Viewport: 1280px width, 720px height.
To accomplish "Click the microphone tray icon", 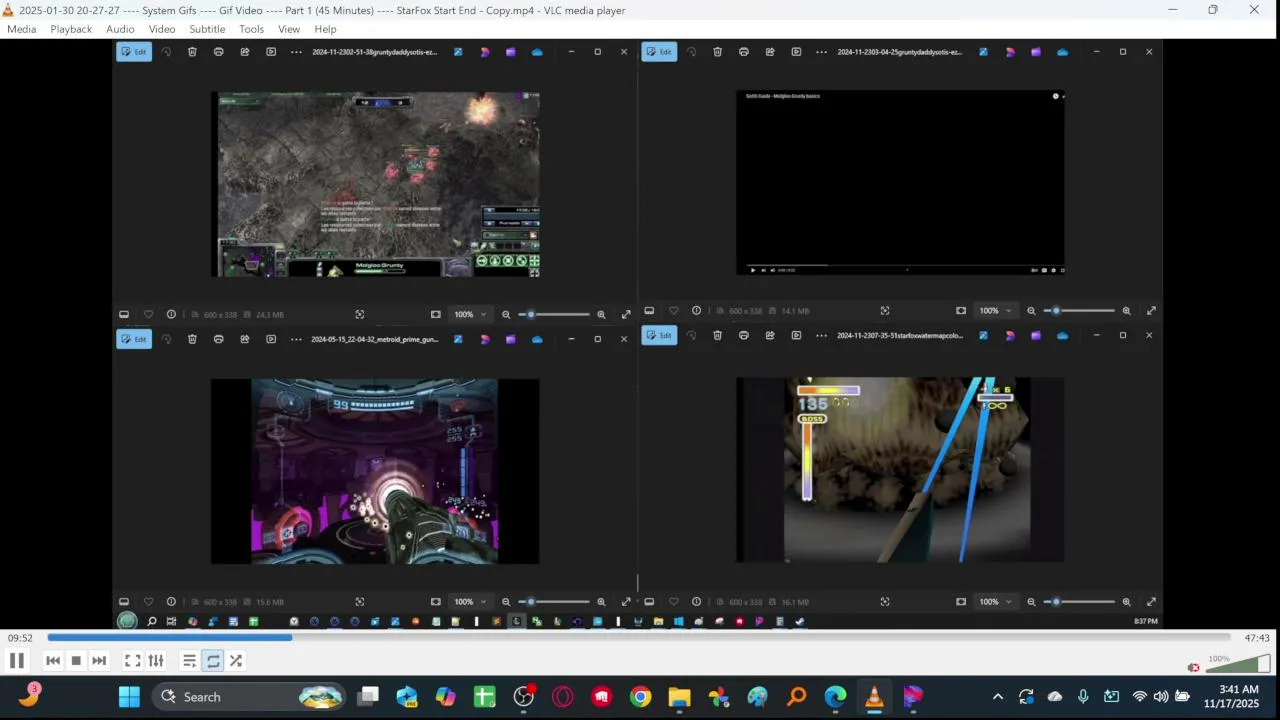I will [x=1083, y=697].
